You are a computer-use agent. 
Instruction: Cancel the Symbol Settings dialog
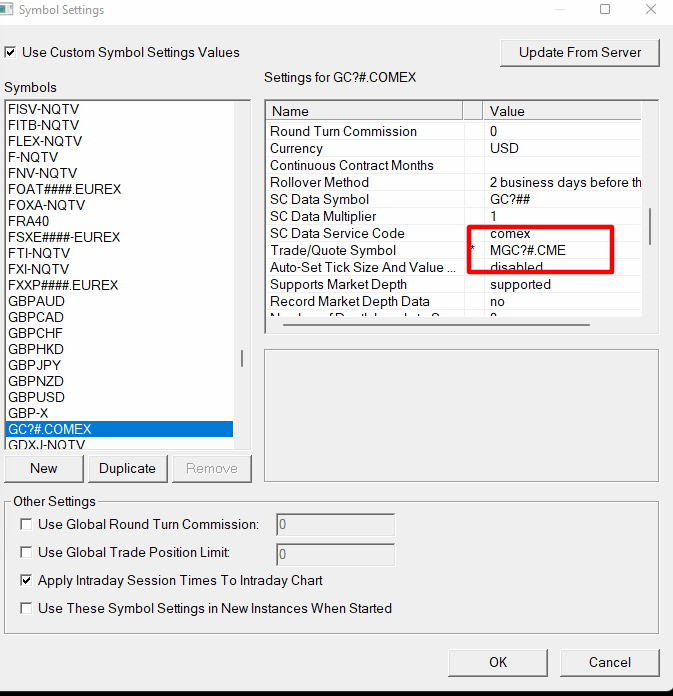610,662
